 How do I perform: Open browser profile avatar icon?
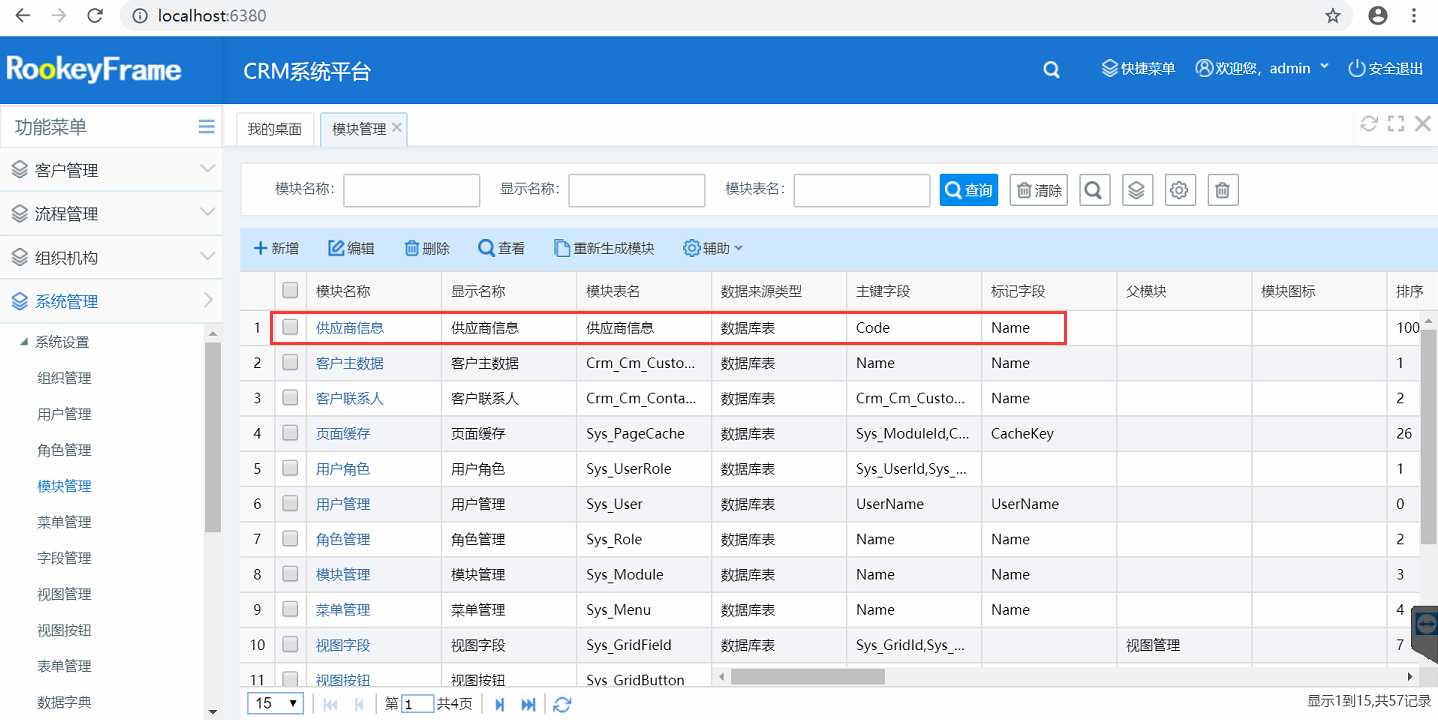1378,16
